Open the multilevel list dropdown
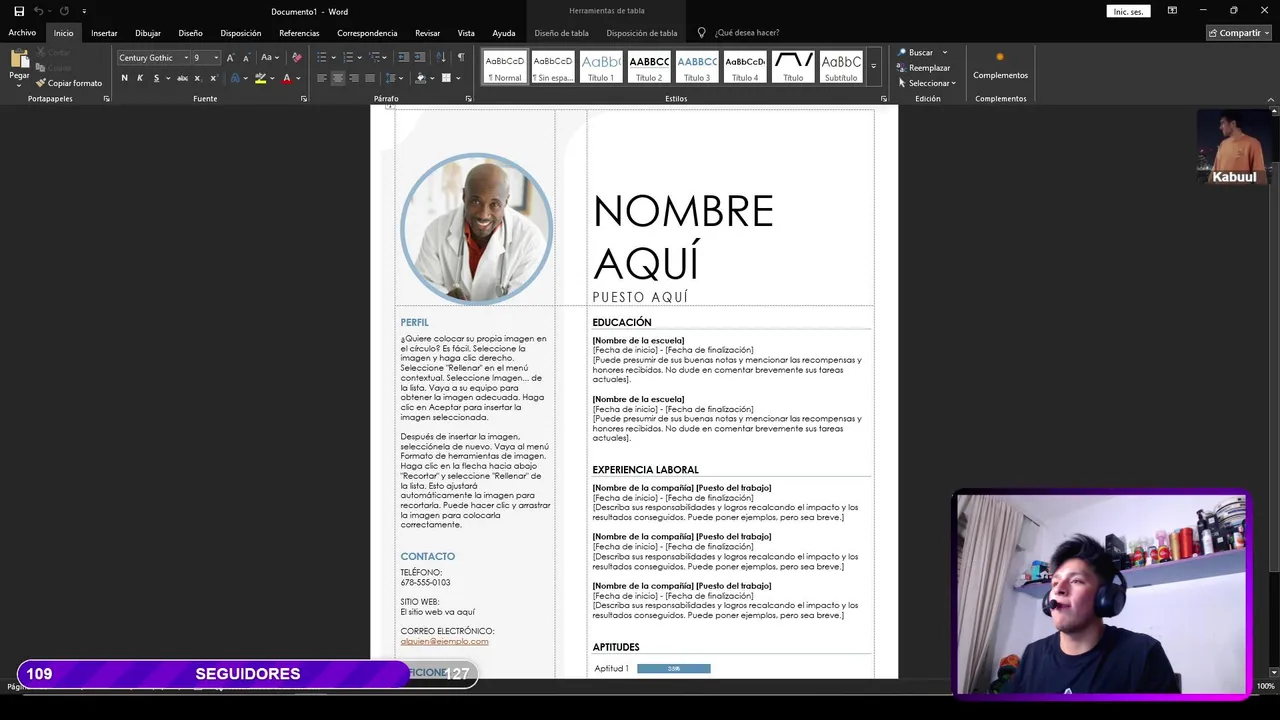 pyautogui.click(x=385, y=58)
